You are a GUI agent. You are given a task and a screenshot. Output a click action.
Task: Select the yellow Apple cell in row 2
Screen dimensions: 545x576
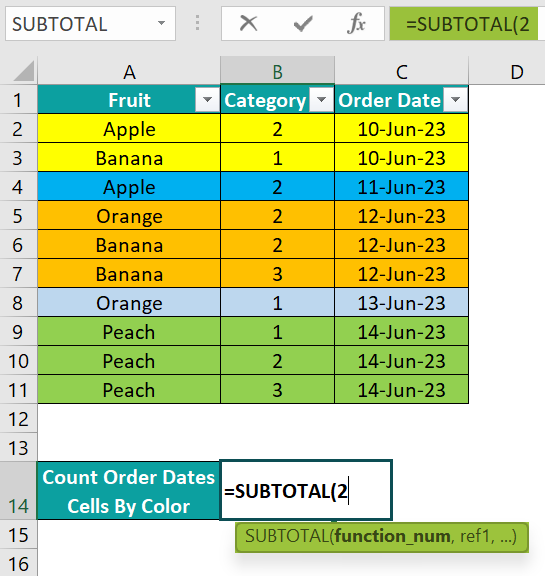click(x=129, y=129)
